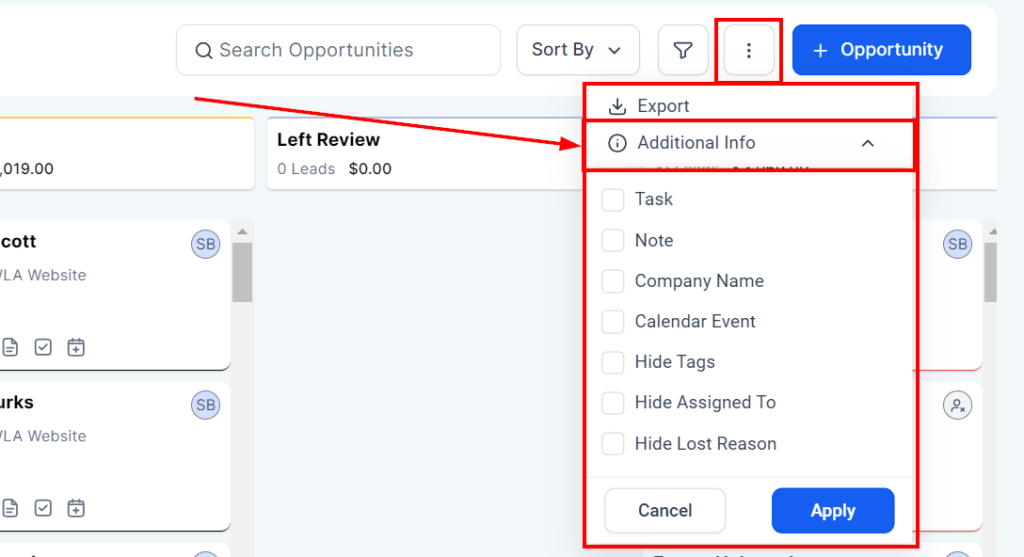Click the add-calendar icon on the Burks card
This screenshot has width=1024, height=557.
(76, 508)
